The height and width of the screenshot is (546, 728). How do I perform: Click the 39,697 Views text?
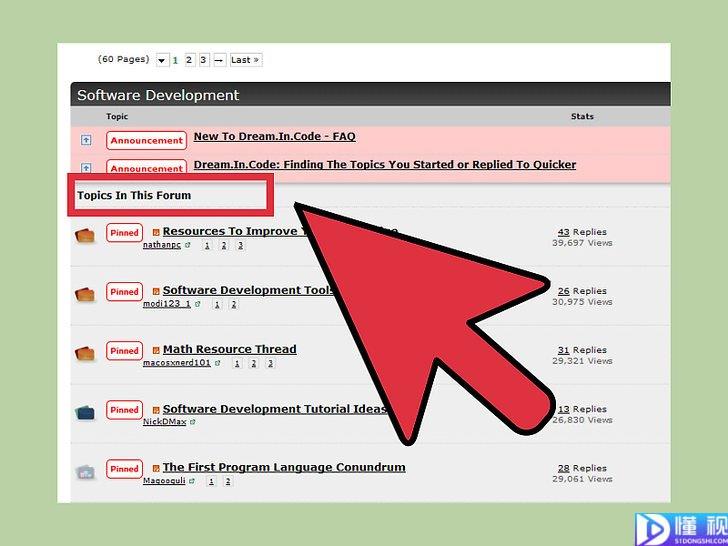coord(582,243)
